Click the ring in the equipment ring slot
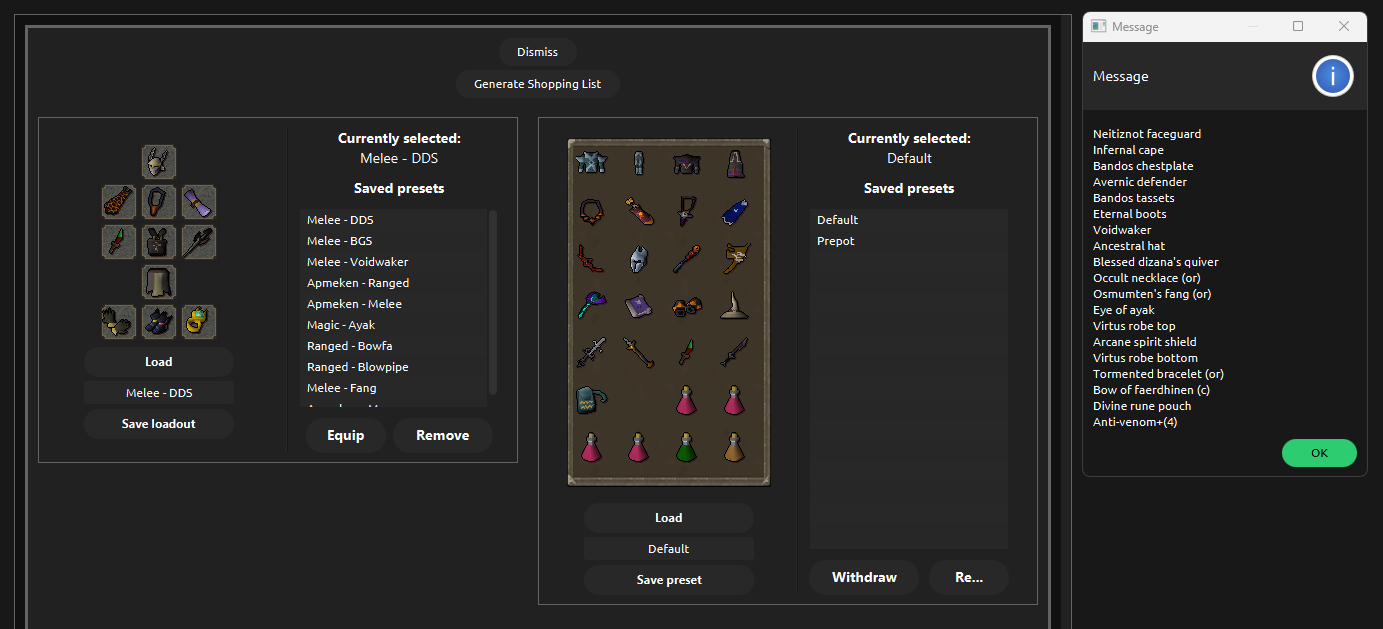Image resolution: width=1383 pixels, height=629 pixels. pyautogui.click(x=199, y=321)
